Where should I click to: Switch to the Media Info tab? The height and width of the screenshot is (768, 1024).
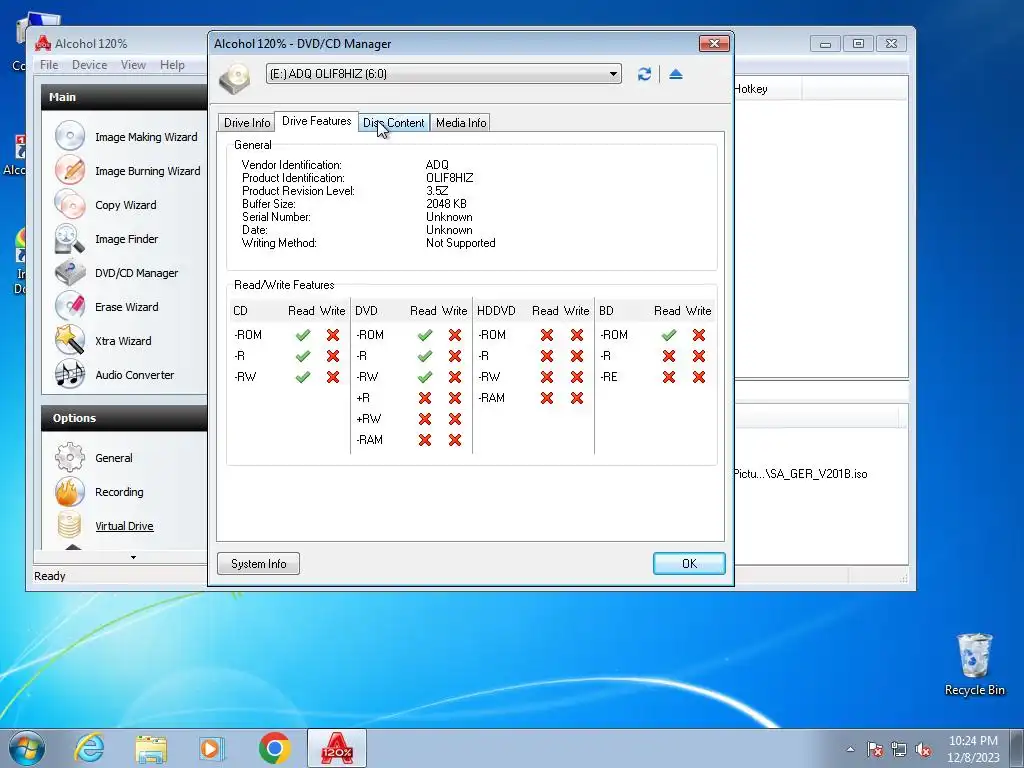(461, 123)
